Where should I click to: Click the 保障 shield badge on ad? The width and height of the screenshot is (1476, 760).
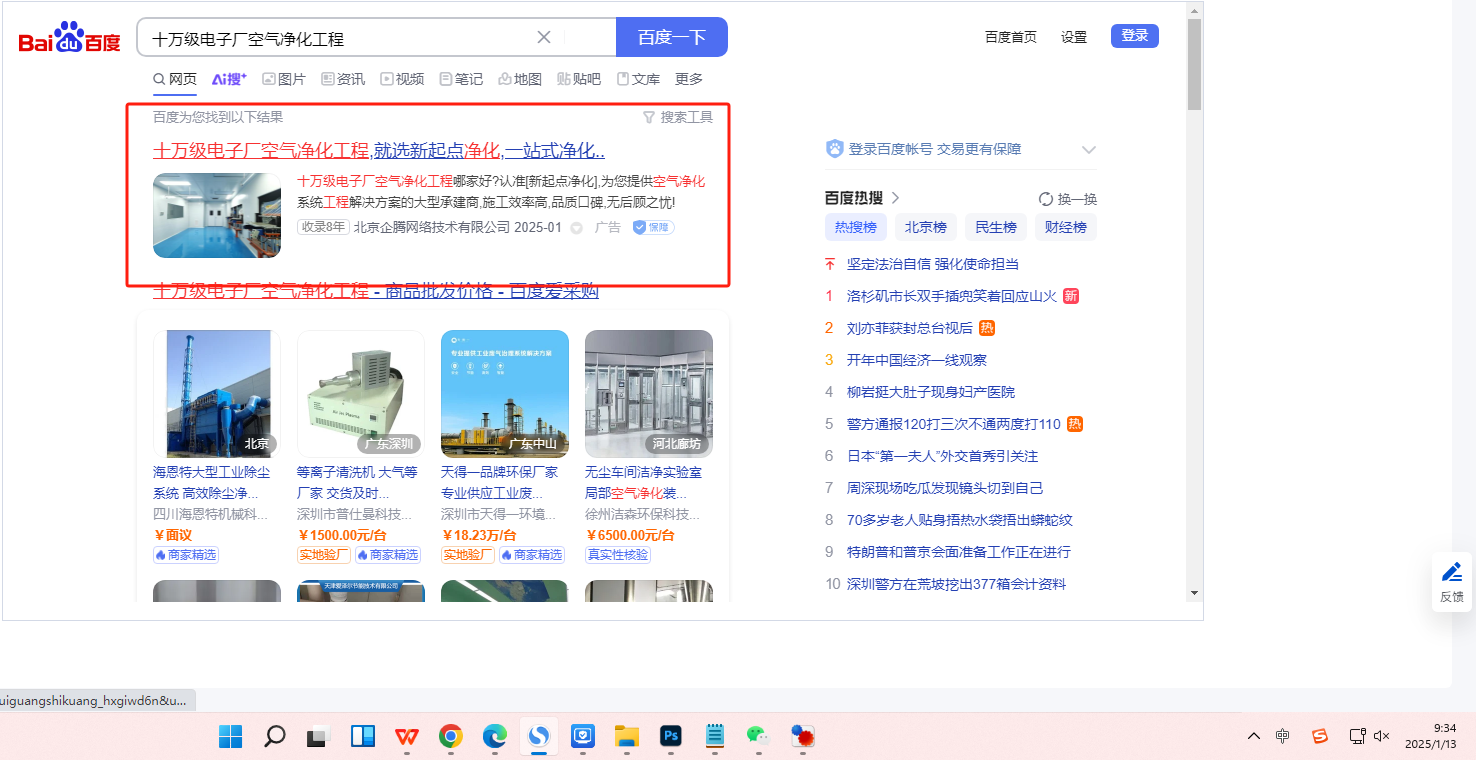click(652, 228)
